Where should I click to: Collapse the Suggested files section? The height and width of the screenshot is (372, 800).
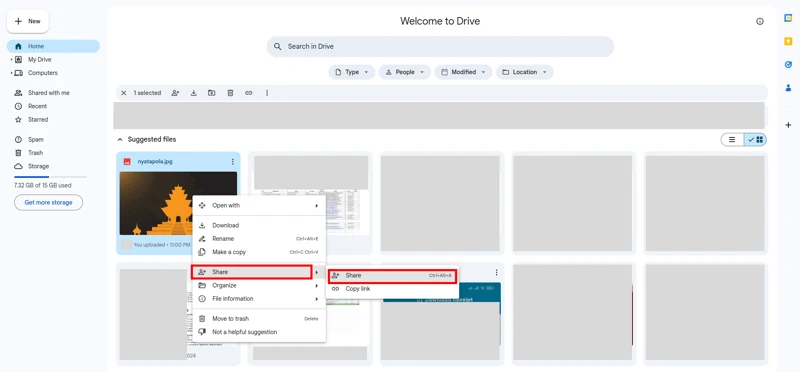point(120,139)
